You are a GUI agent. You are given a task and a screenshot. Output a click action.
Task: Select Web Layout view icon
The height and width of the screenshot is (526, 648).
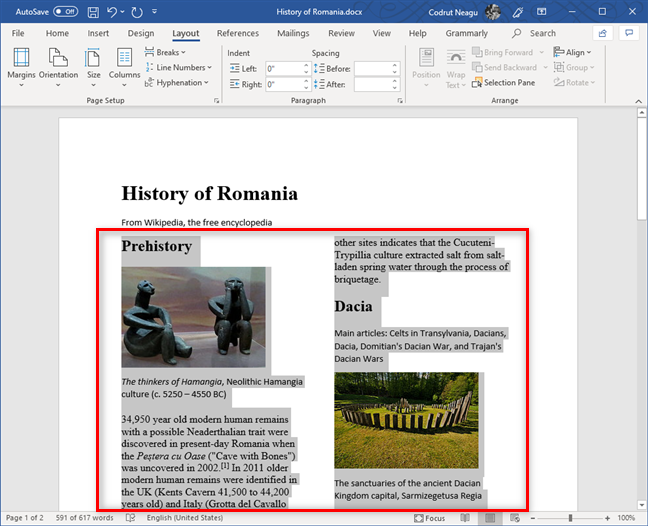pos(515,518)
